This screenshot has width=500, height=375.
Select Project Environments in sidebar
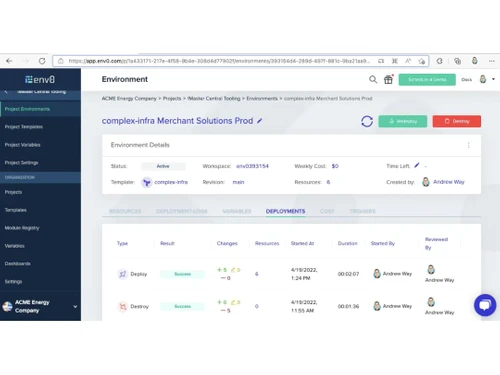click(40, 109)
